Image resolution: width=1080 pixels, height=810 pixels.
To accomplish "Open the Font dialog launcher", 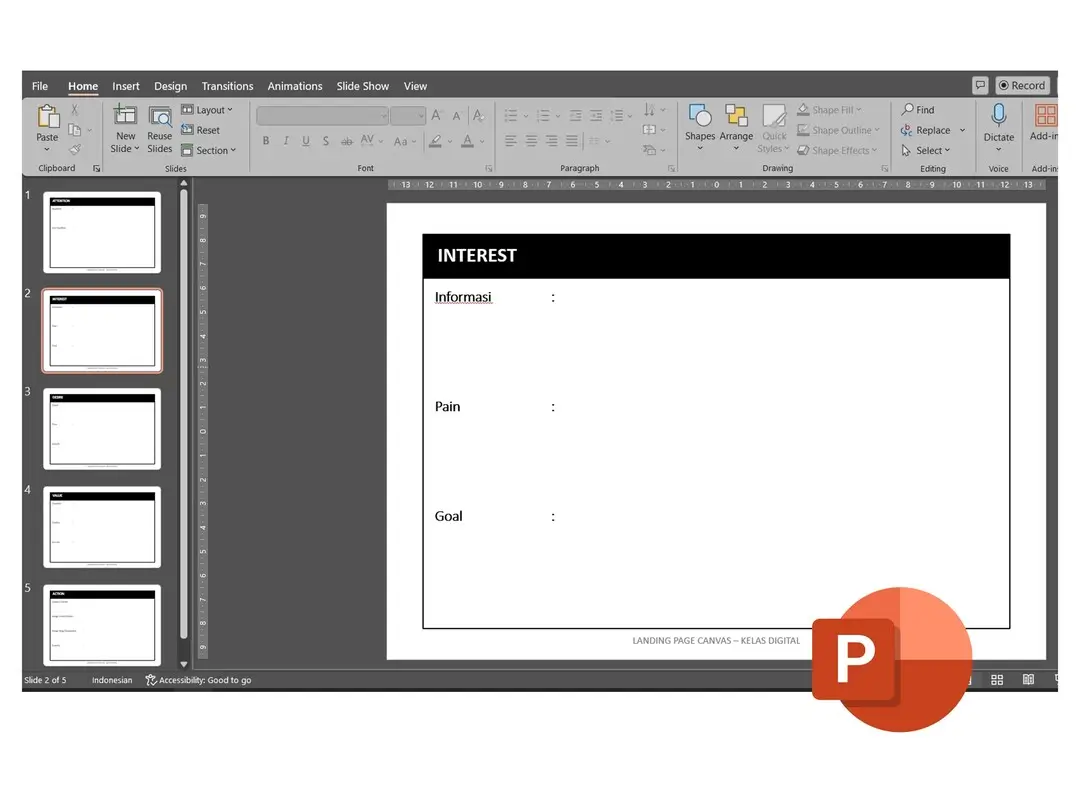I will (488, 168).
